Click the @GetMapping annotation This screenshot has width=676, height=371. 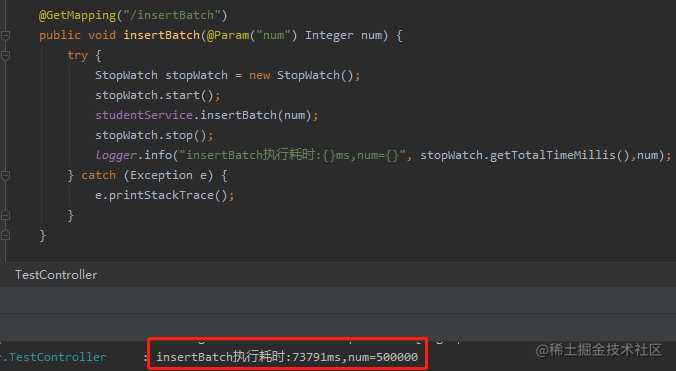(x=78, y=15)
